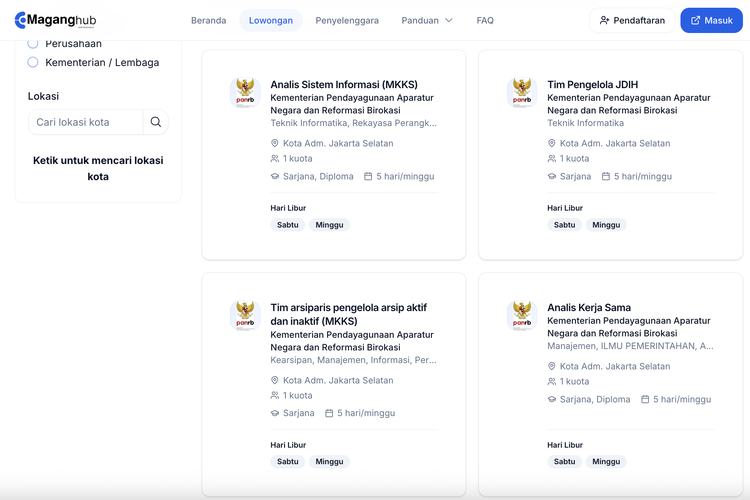Open the FAQ nav item
Screen dimensions: 750x500
pos(485,21)
